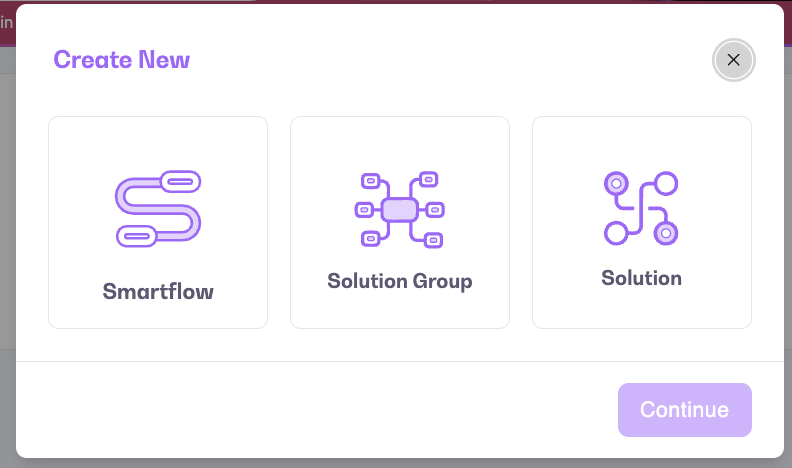Choose the Solution Group option card
Image resolution: width=792 pixels, height=468 pixels.
pos(400,223)
